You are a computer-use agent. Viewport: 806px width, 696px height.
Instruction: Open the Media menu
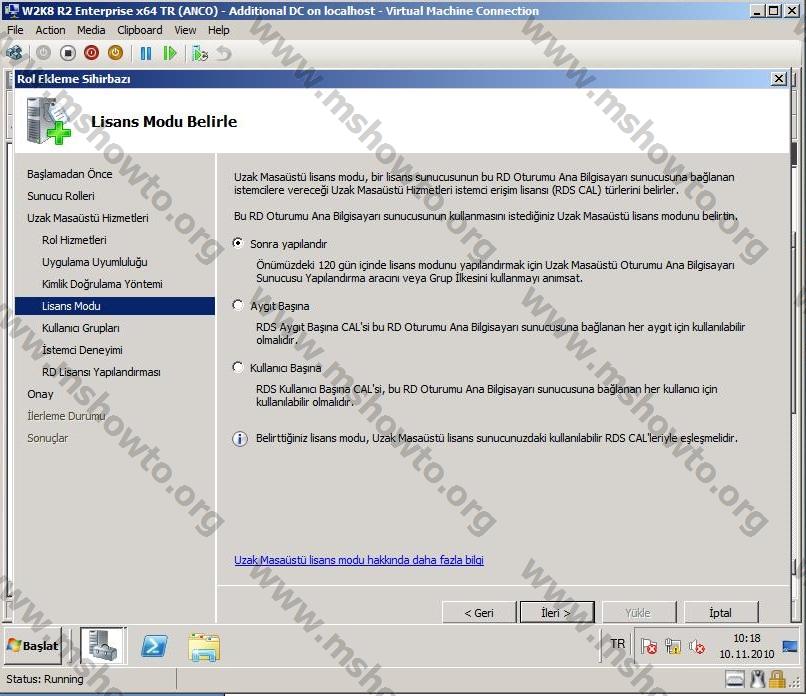click(91, 30)
